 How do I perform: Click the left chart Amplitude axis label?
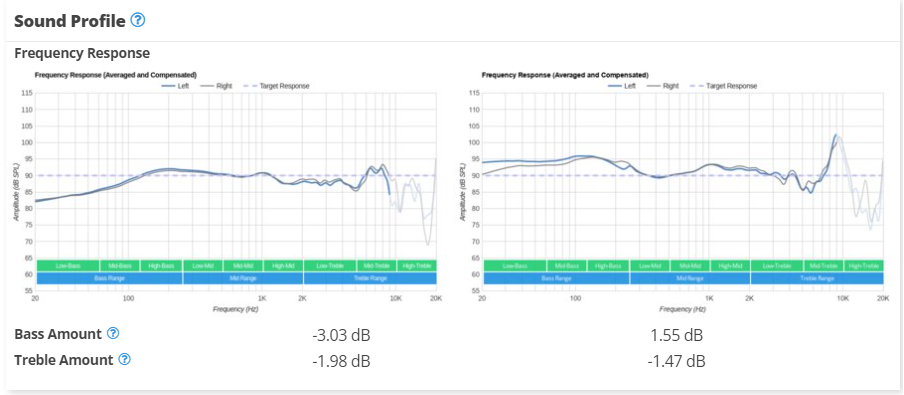[x=16, y=191]
